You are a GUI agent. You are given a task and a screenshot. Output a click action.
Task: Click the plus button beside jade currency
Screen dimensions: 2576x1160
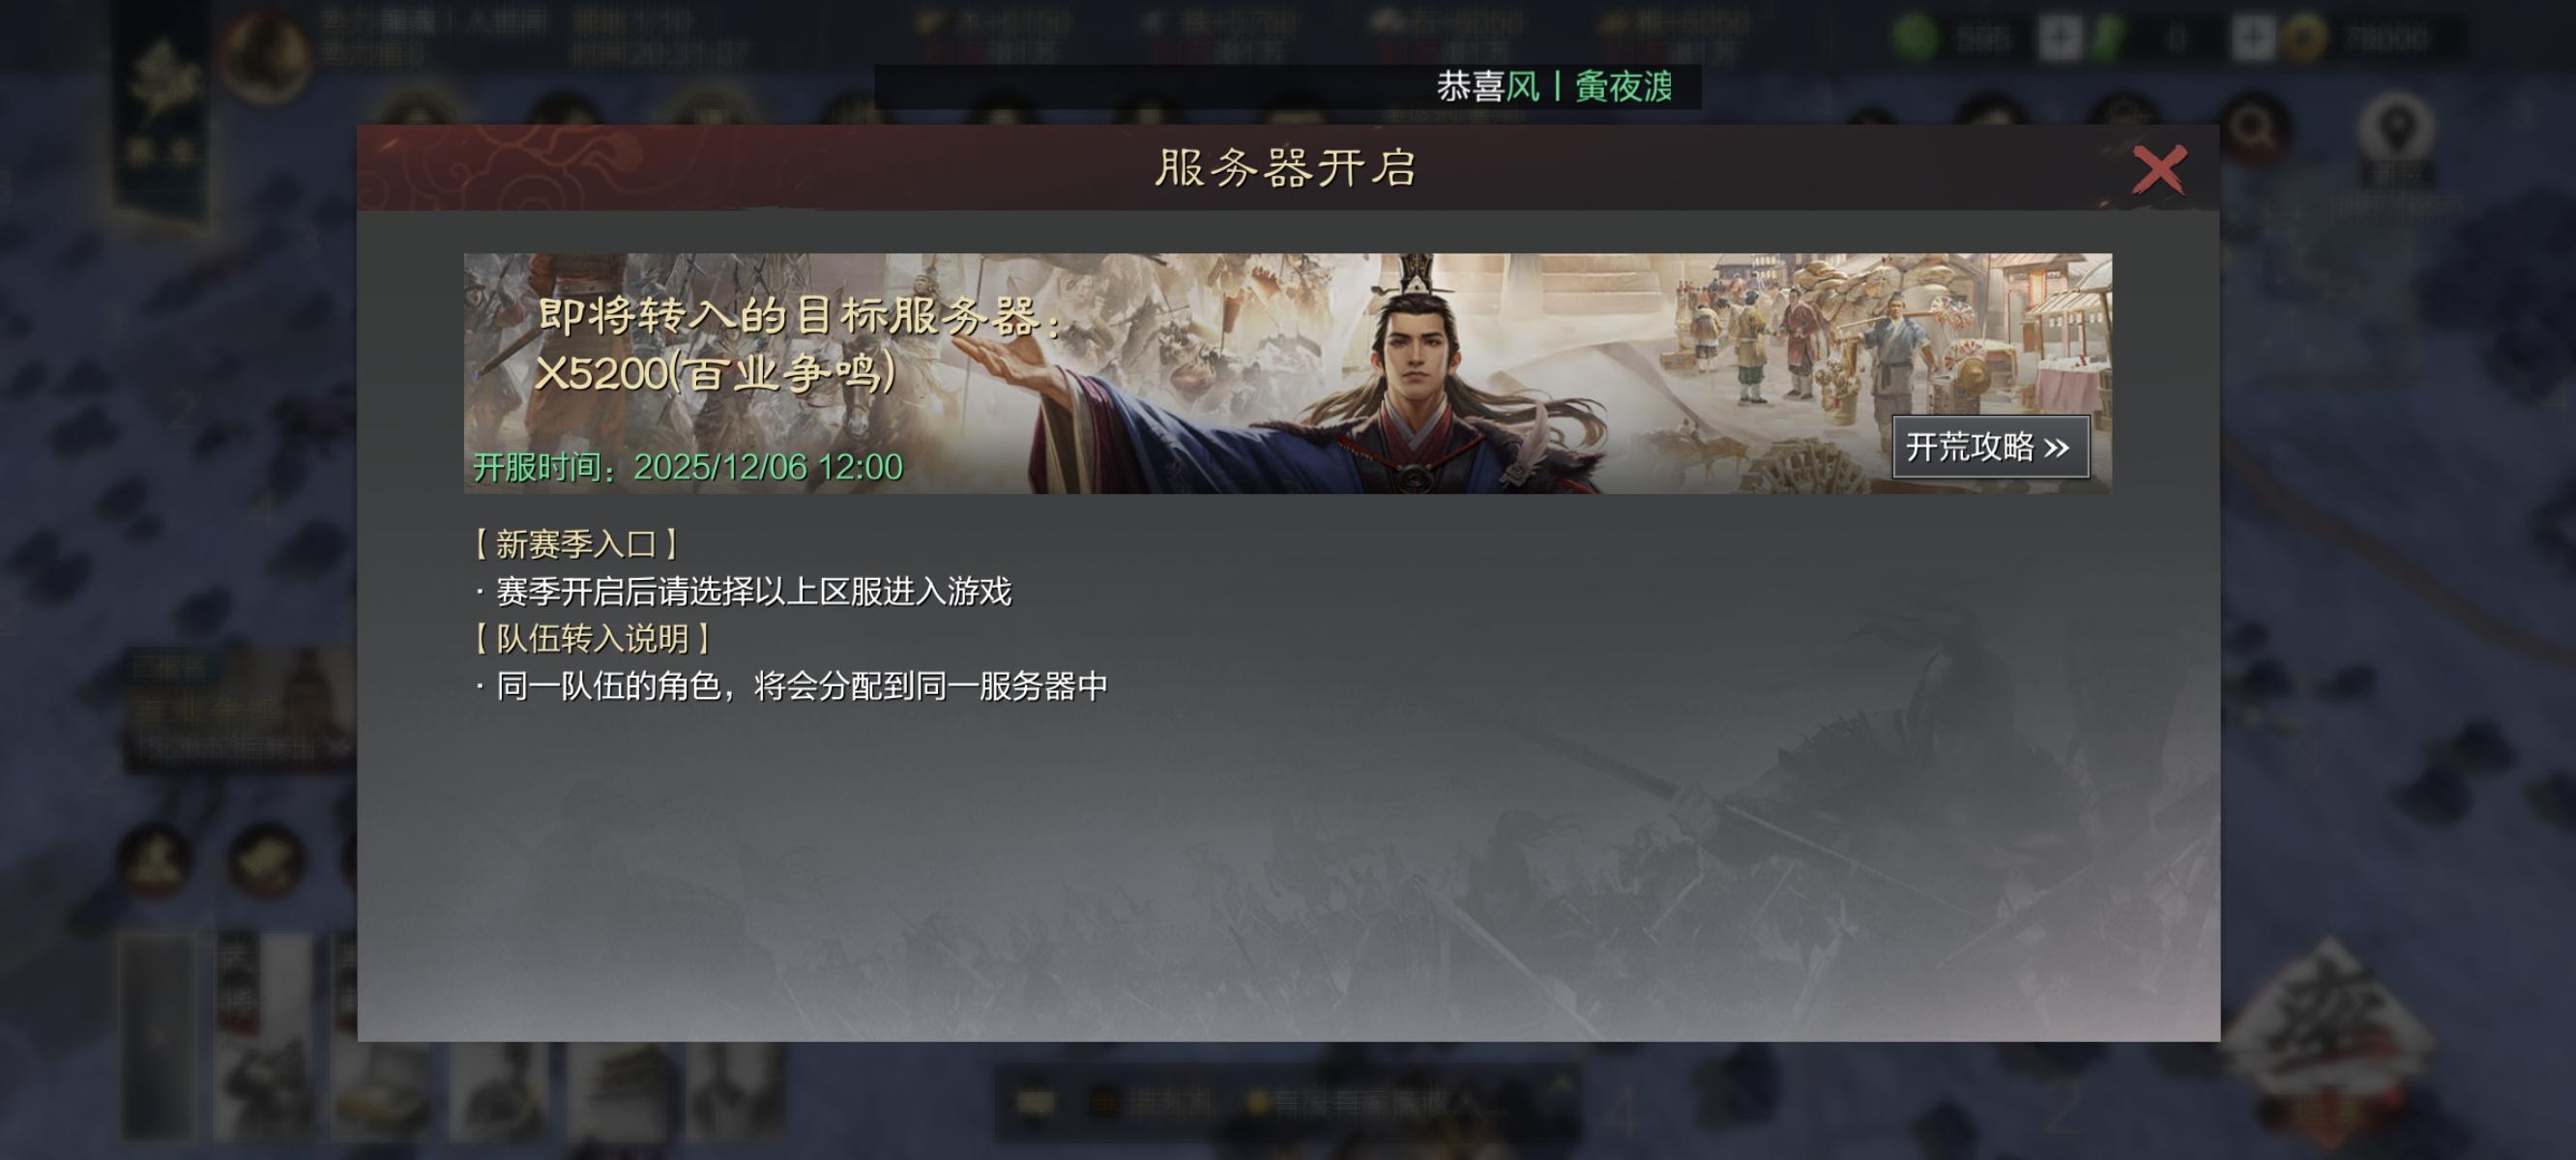[2058, 39]
